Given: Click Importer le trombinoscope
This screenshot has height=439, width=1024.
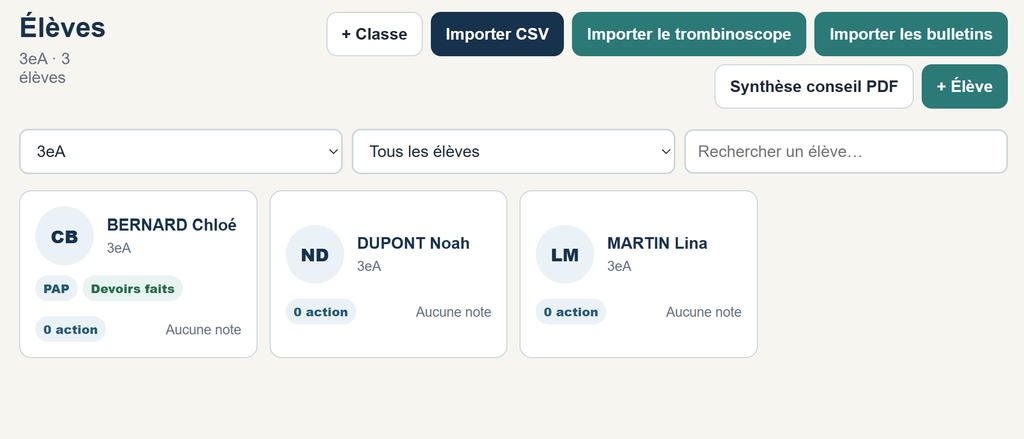Looking at the screenshot, I should point(689,34).
